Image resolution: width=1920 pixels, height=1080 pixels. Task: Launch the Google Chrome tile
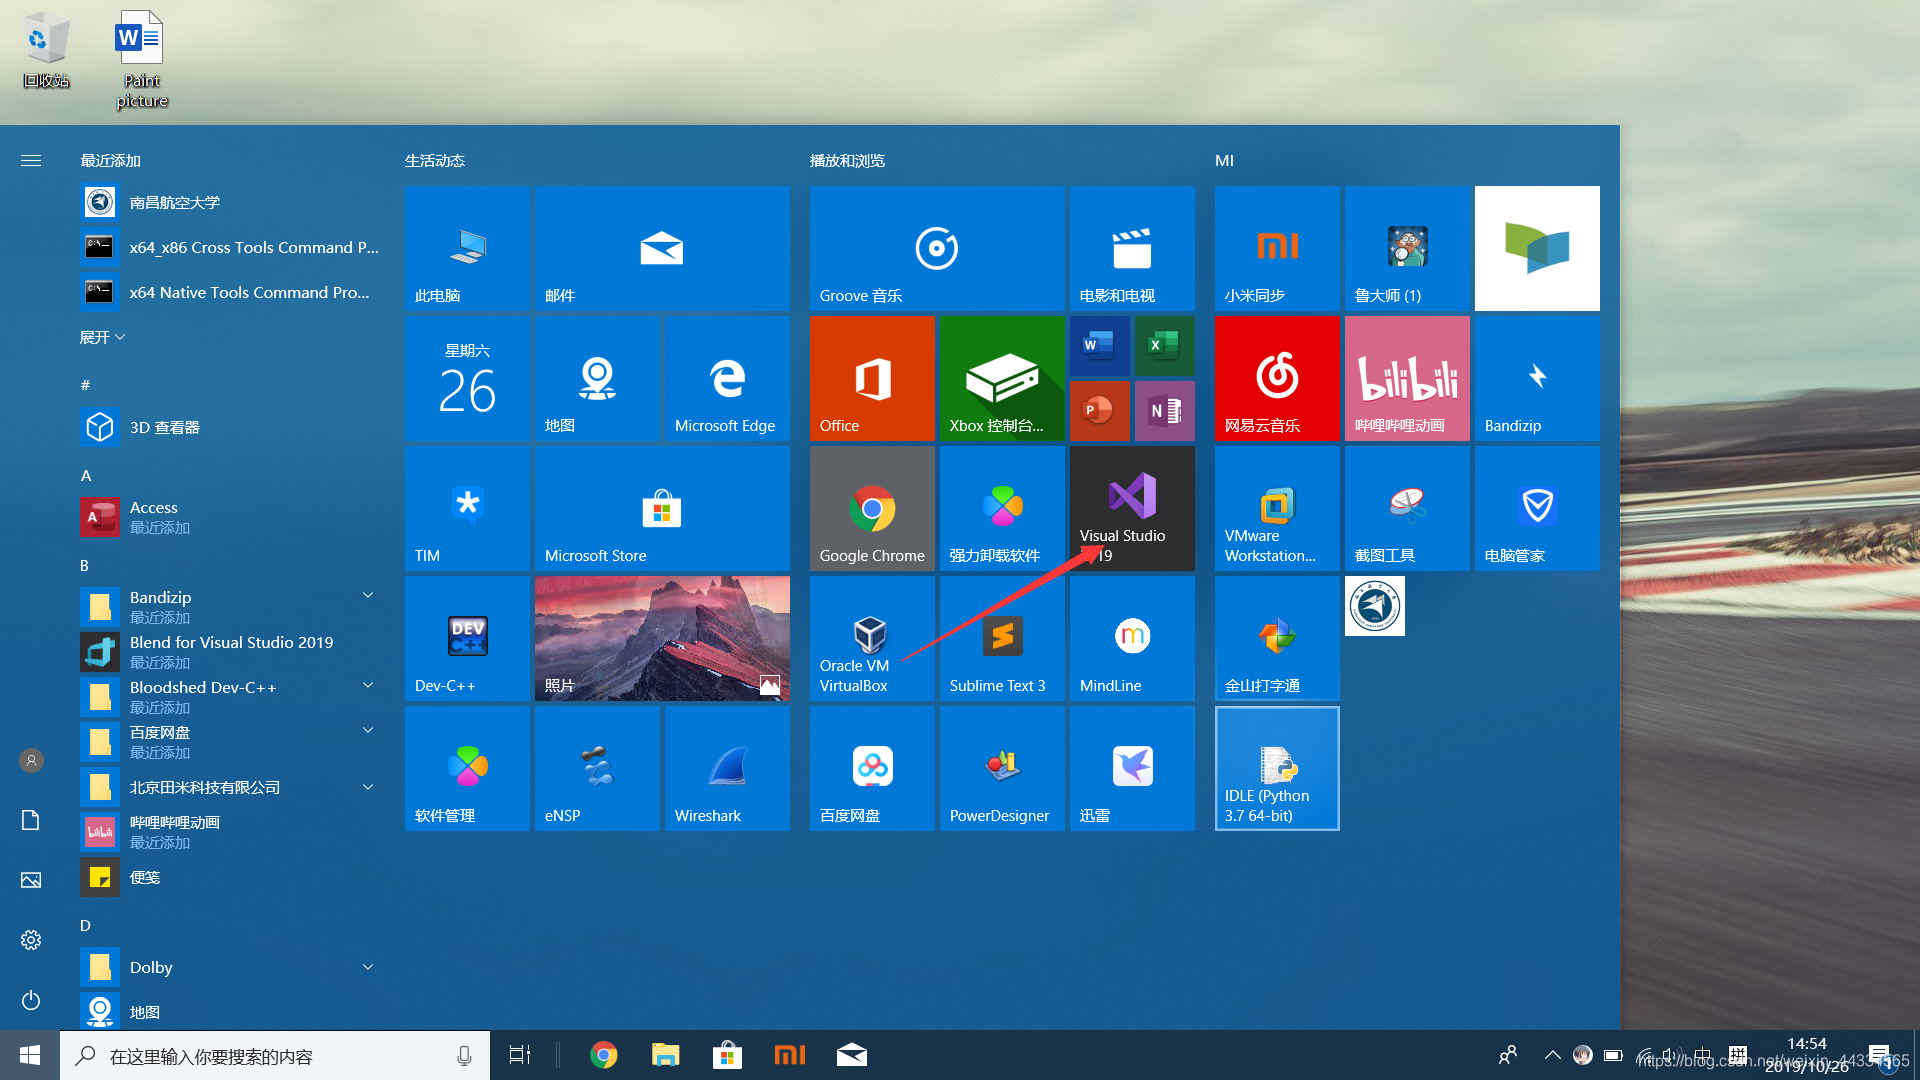tap(872, 508)
